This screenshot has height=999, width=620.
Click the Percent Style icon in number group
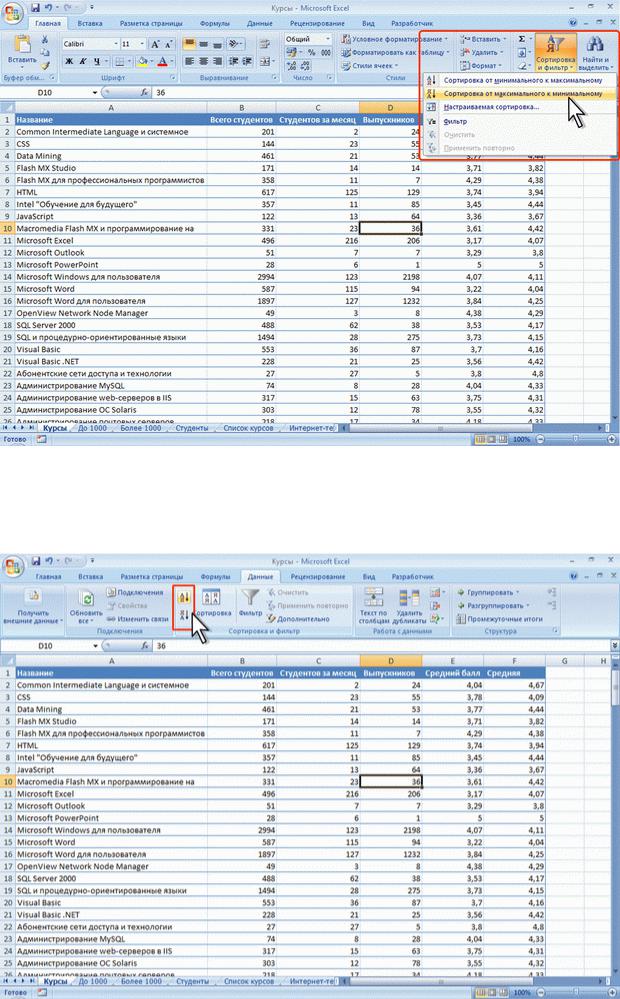point(312,52)
